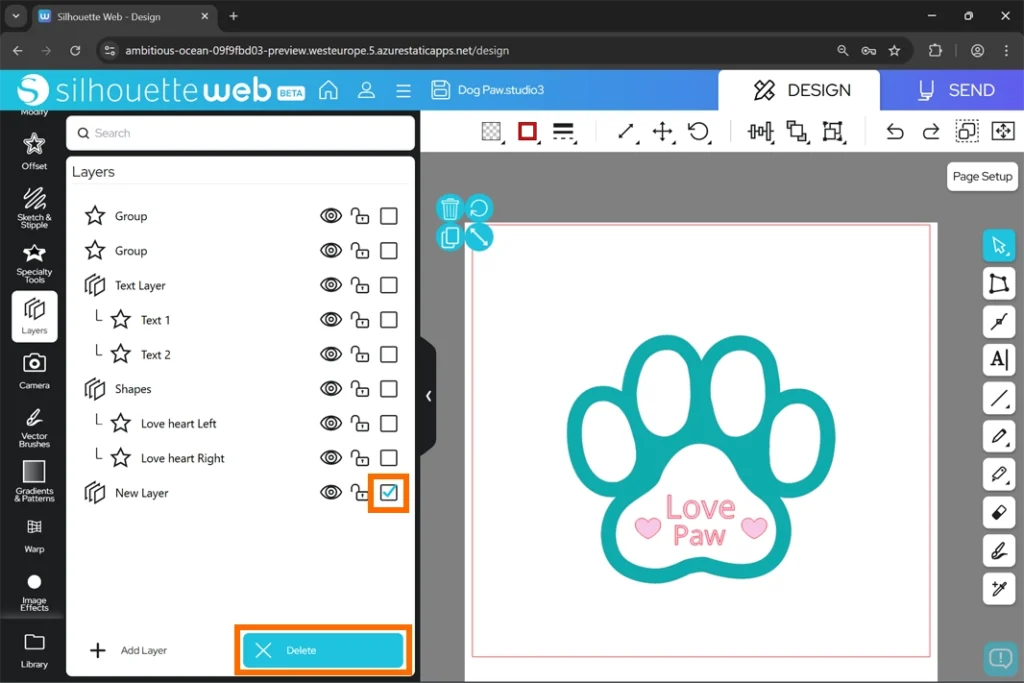This screenshot has height=683, width=1024.
Task: Click the Delete button
Action: 323,650
